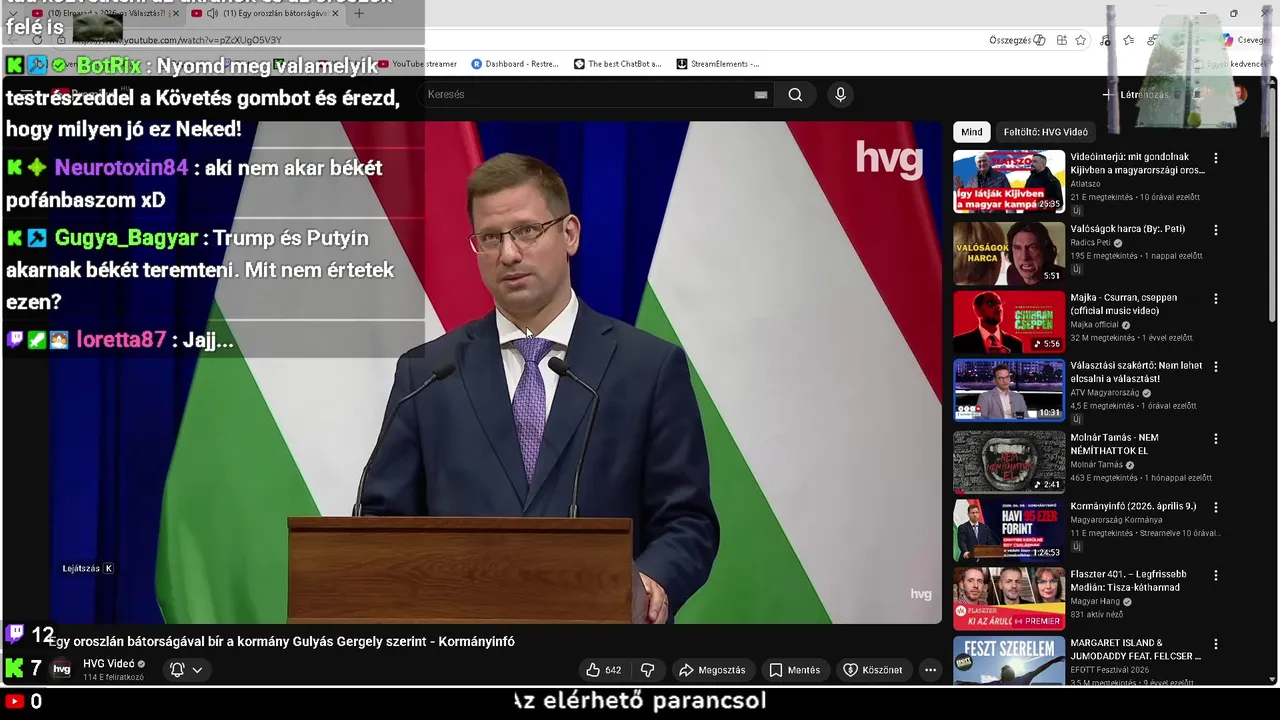
Task: Click the Összegzés summary button in address bar
Action: click(1017, 40)
